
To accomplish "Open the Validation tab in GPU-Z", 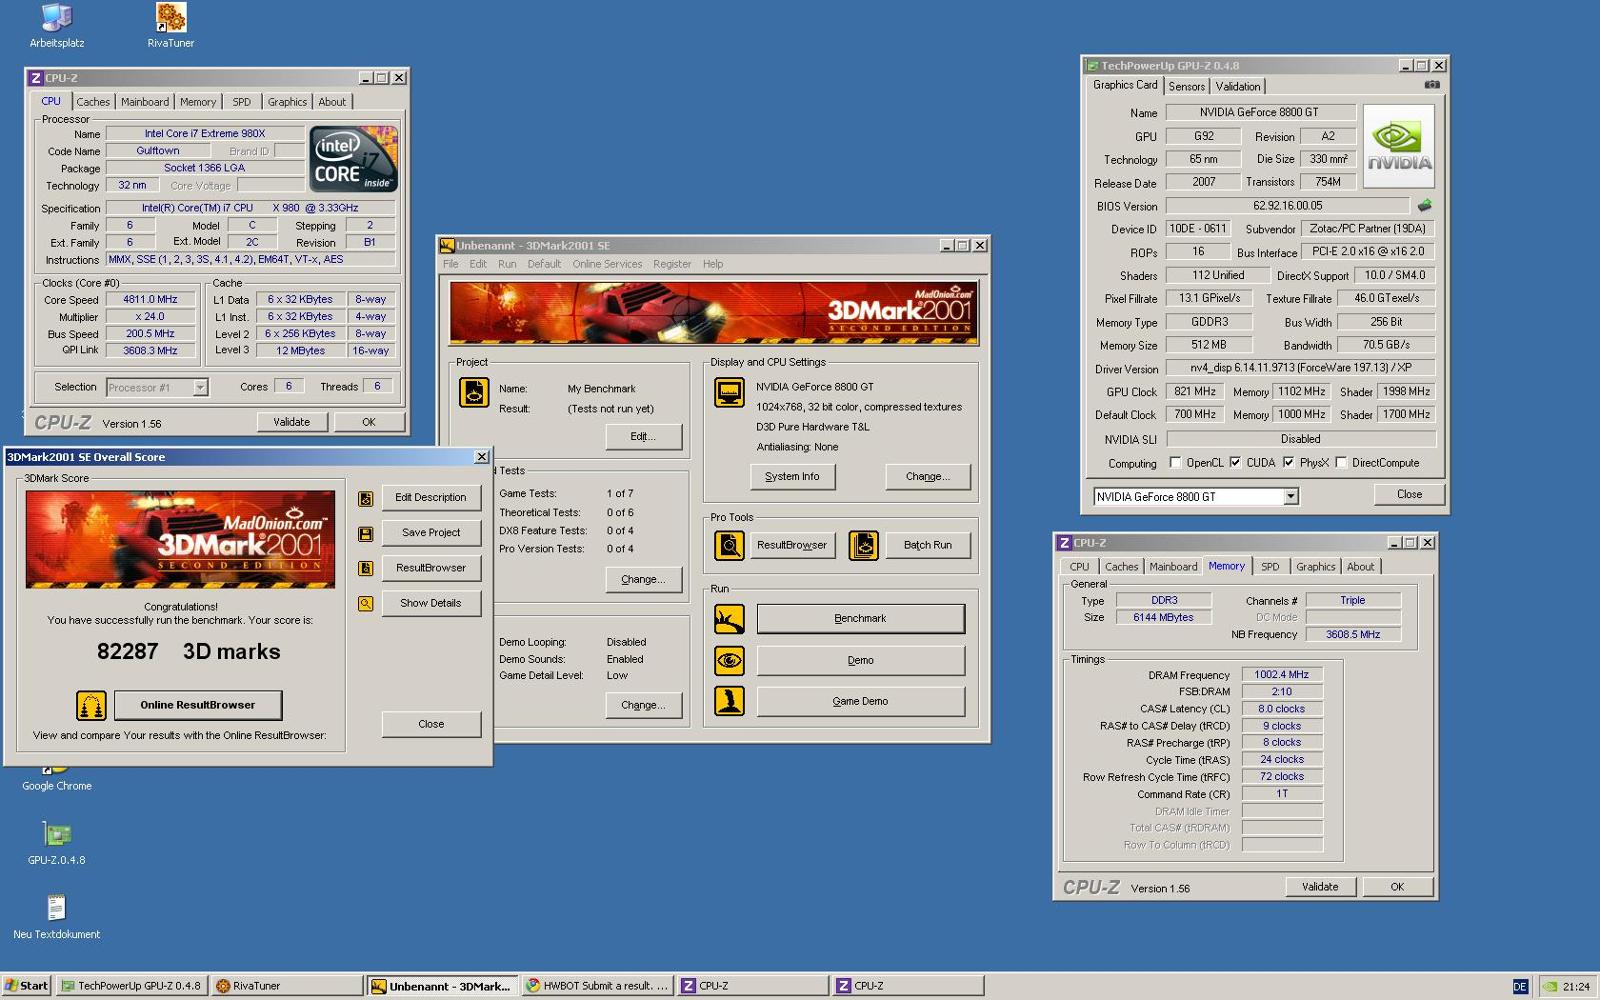I will click(1238, 87).
